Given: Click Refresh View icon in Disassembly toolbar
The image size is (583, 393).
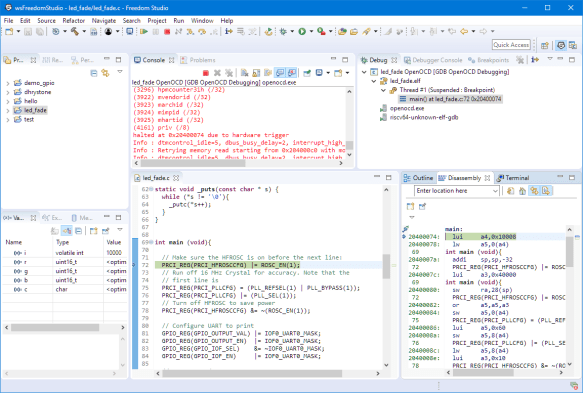Looking at the screenshot, I should (510, 191).
